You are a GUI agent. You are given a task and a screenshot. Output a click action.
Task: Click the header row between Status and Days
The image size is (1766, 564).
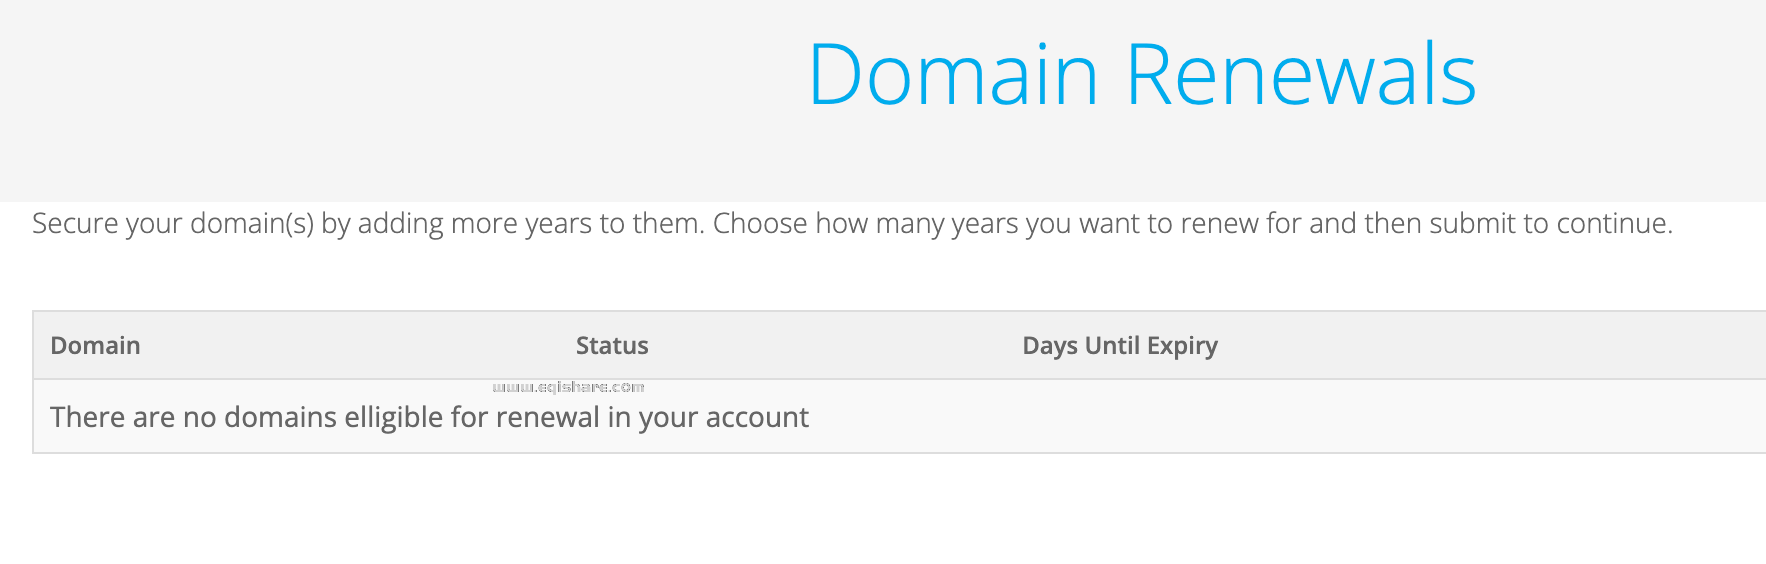click(830, 346)
